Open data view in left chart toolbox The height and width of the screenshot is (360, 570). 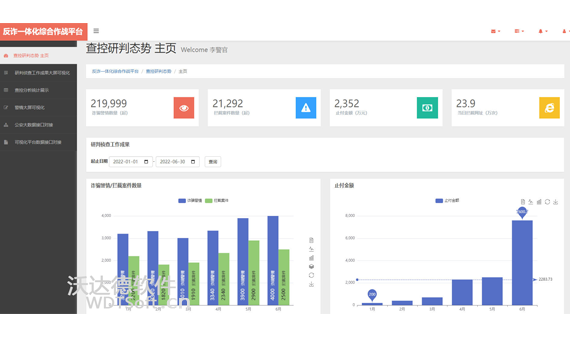click(x=311, y=240)
